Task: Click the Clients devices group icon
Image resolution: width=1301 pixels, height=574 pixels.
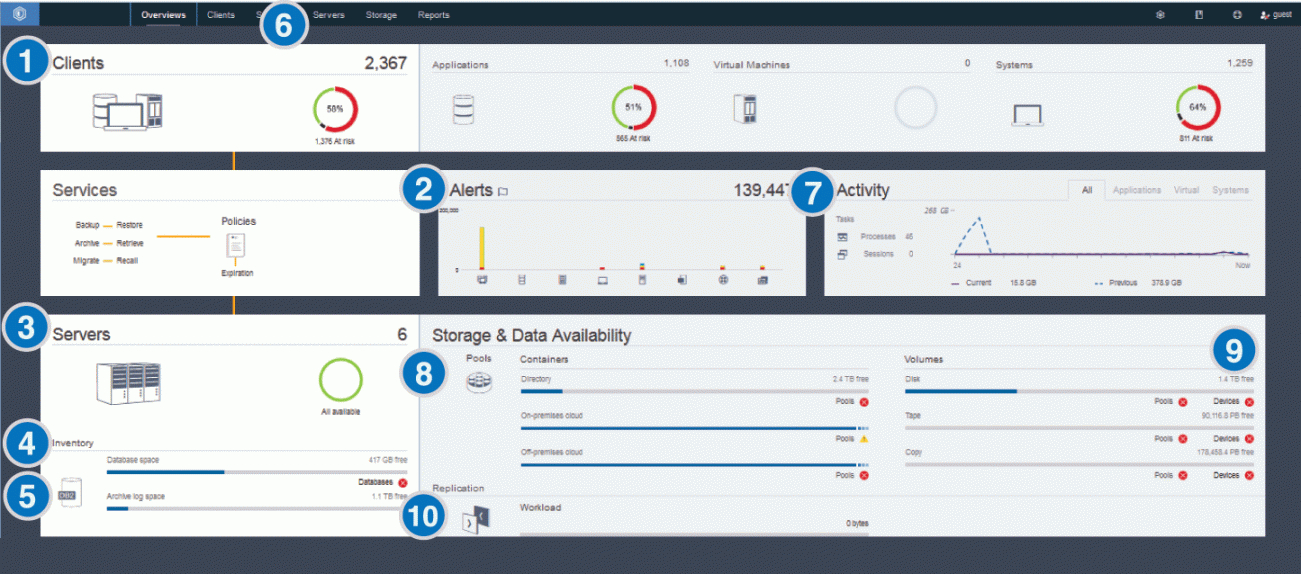Action: [125, 111]
